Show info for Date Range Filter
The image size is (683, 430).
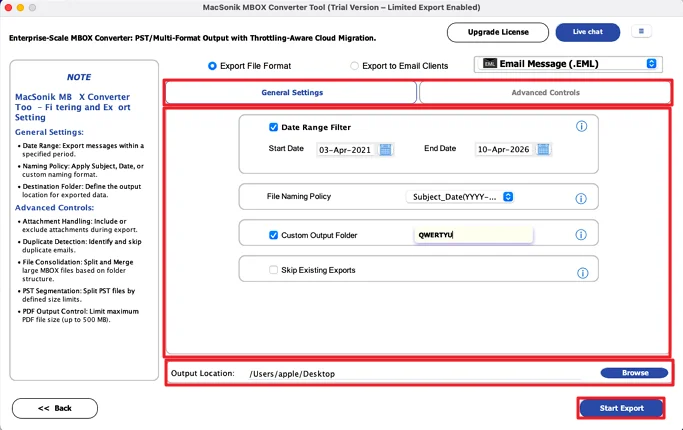(x=582, y=126)
